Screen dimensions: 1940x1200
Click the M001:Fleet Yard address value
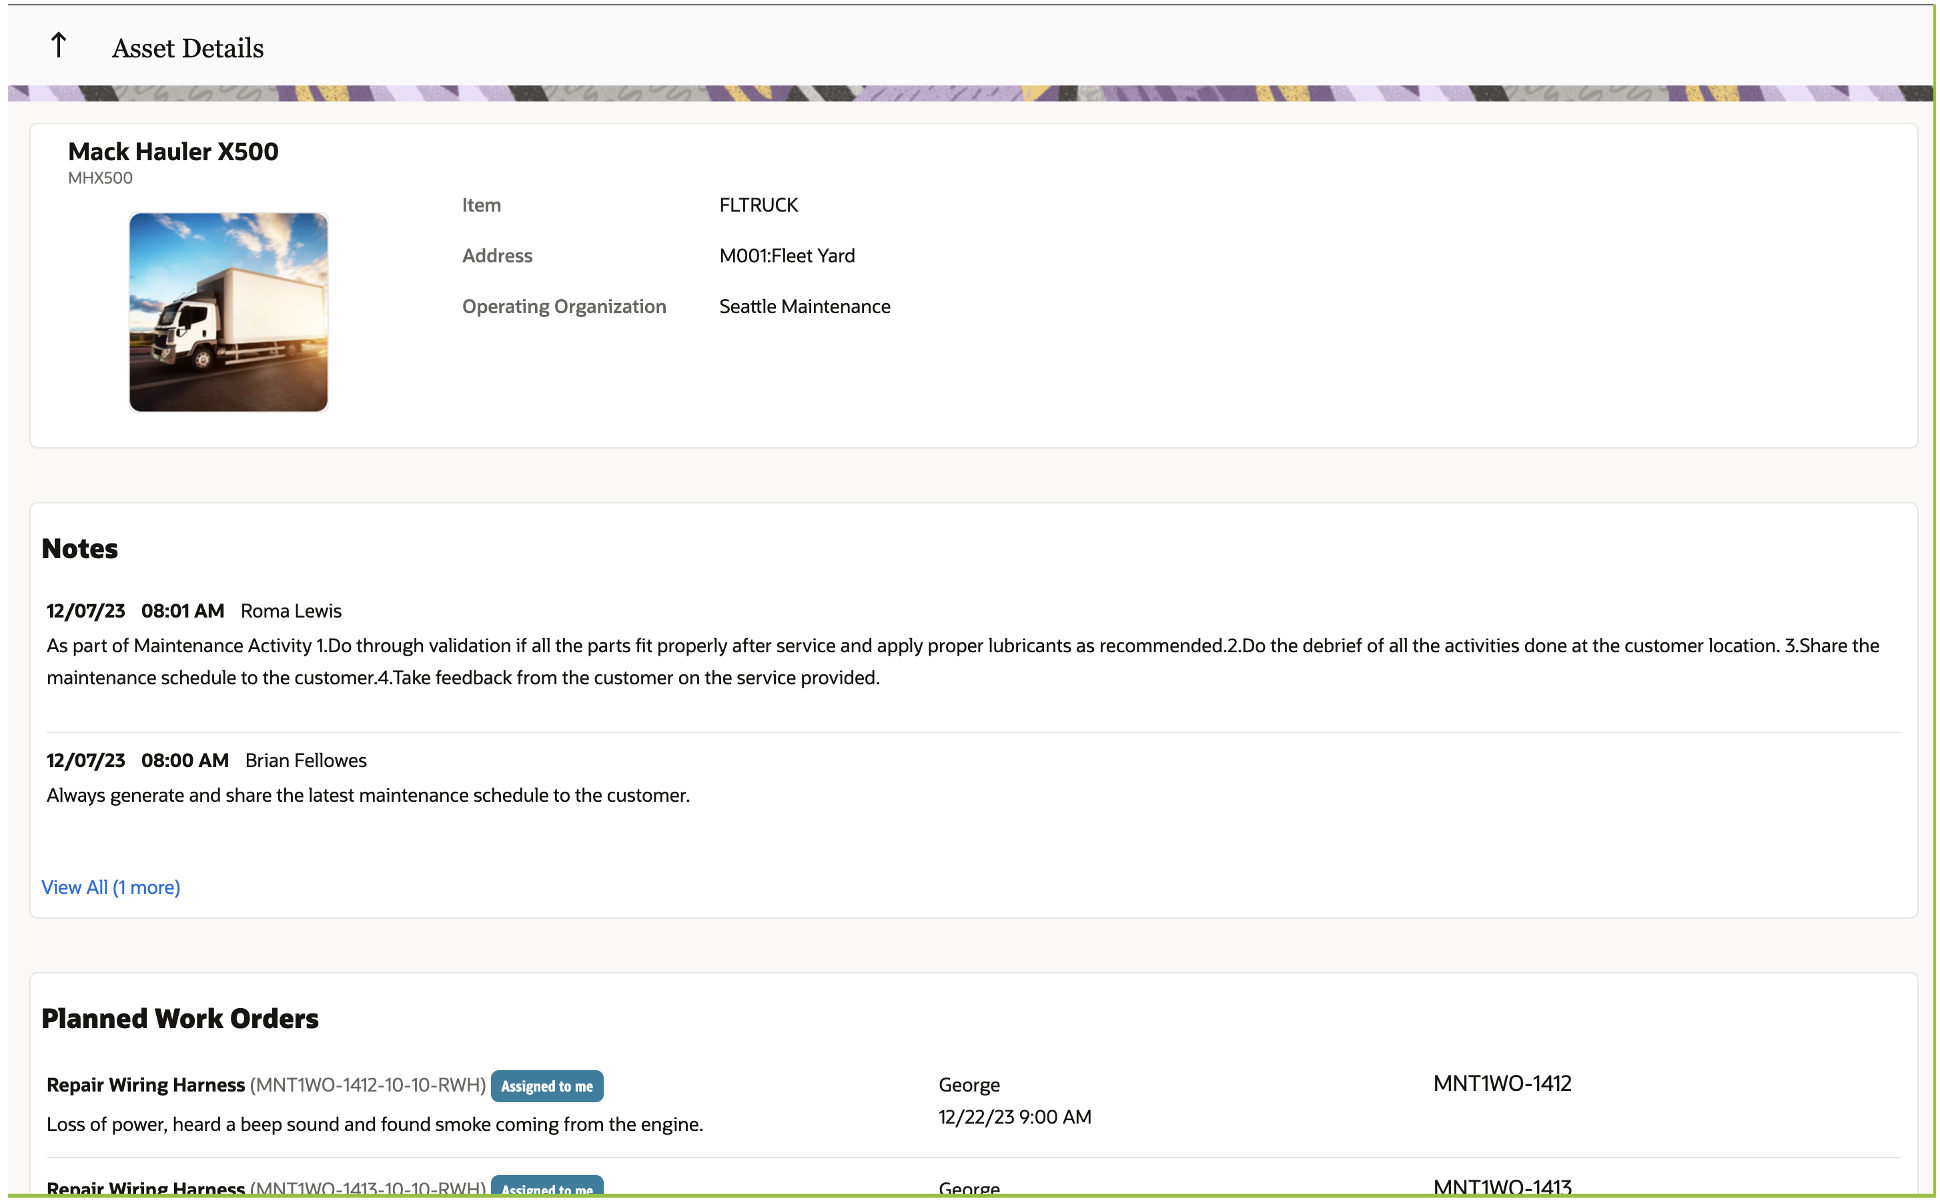click(x=787, y=255)
